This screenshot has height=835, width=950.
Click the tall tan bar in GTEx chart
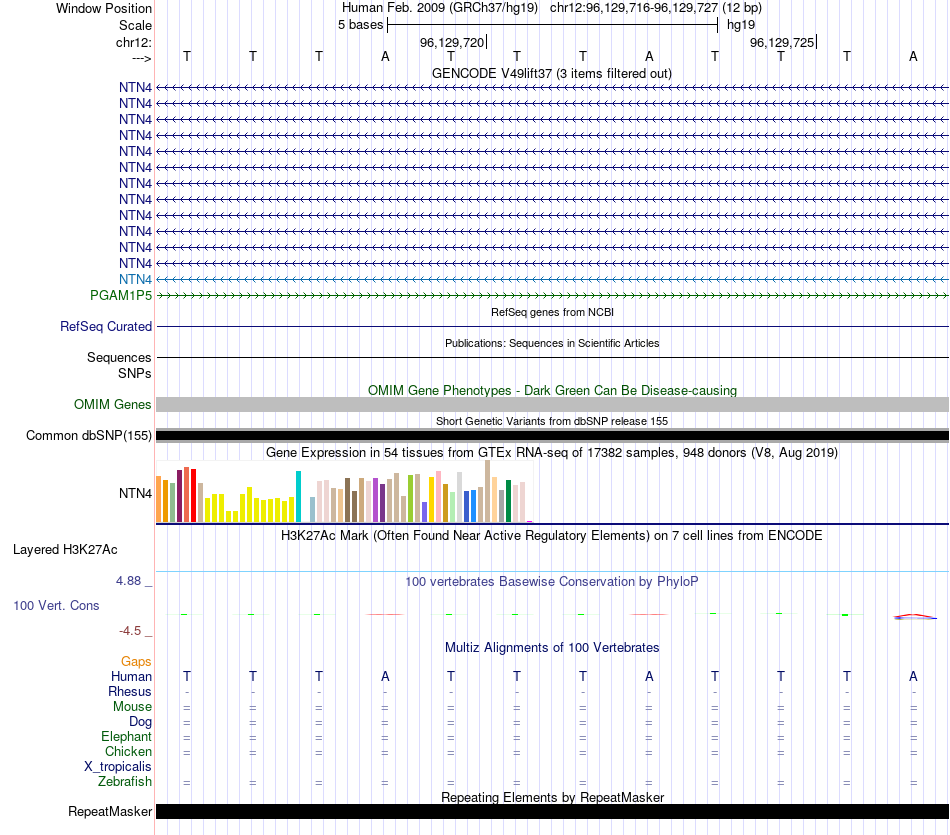(x=487, y=491)
